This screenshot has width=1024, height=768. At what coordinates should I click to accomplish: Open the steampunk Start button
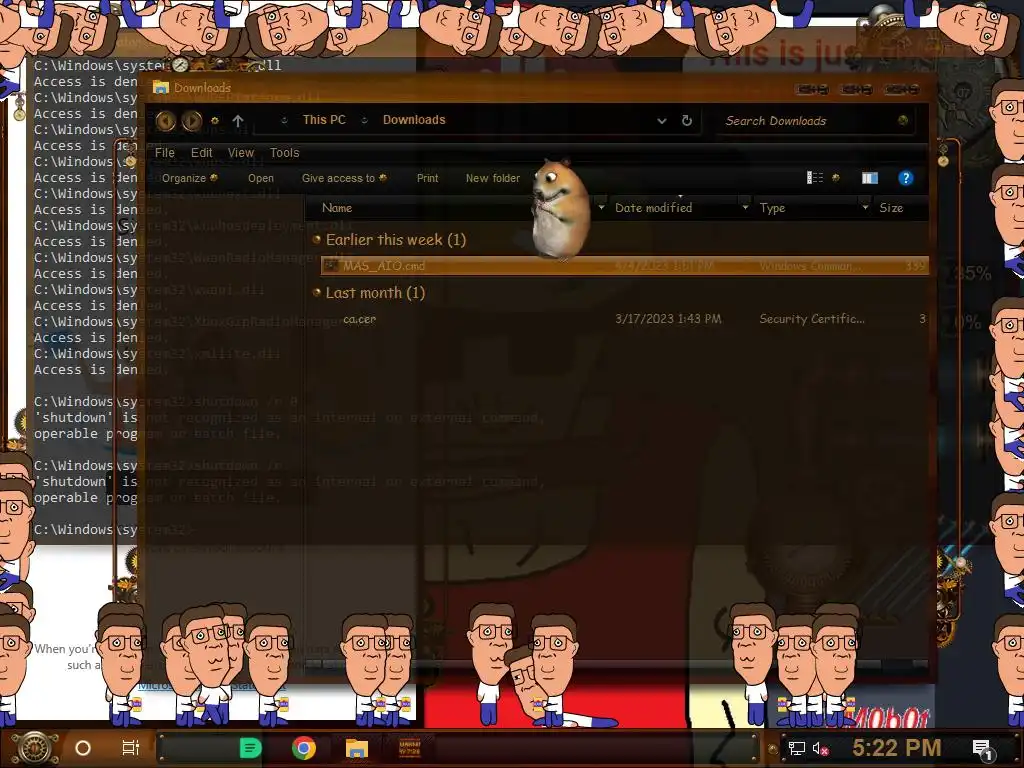[x=35, y=747]
